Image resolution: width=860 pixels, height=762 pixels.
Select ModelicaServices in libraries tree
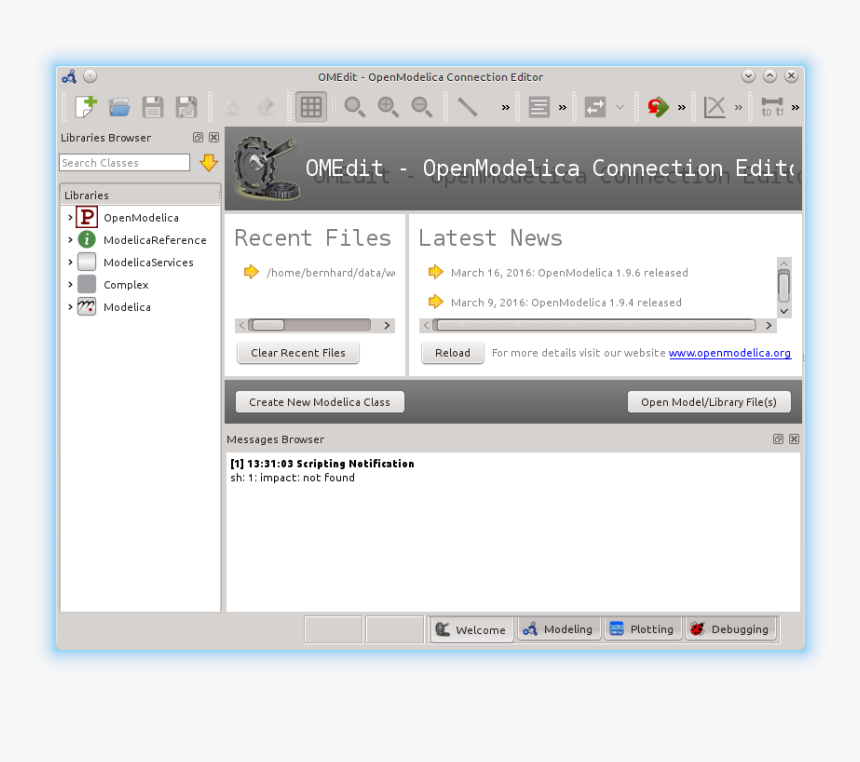149,262
